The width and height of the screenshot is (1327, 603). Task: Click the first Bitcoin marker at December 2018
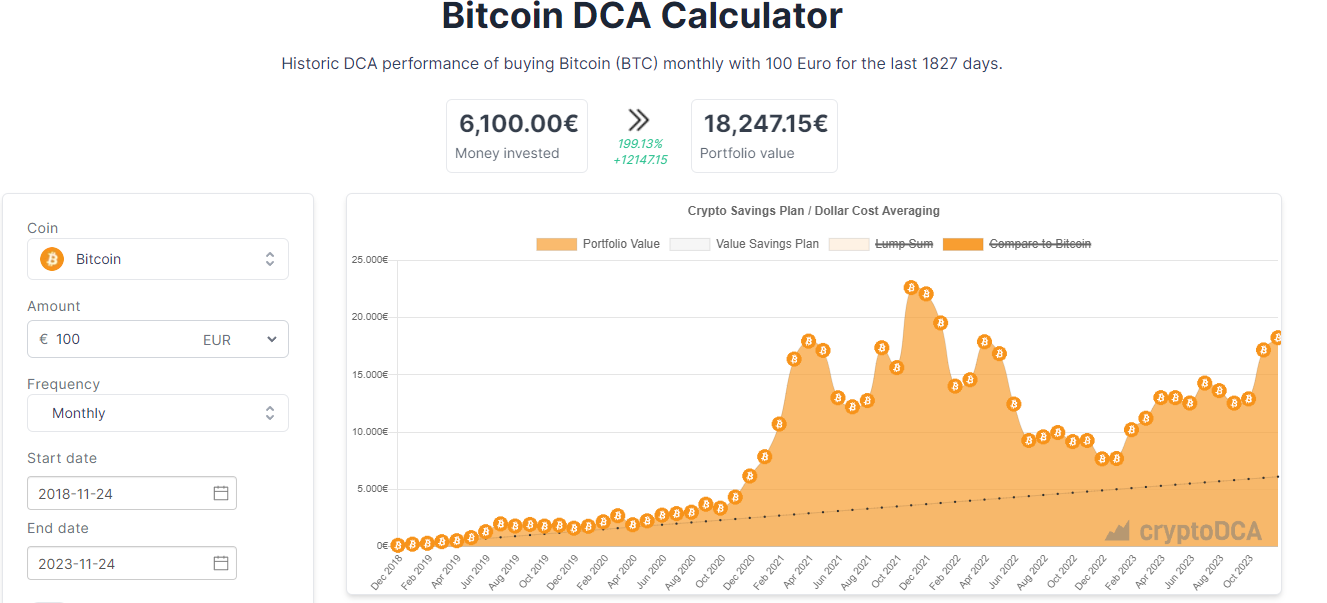coord(397,544)
